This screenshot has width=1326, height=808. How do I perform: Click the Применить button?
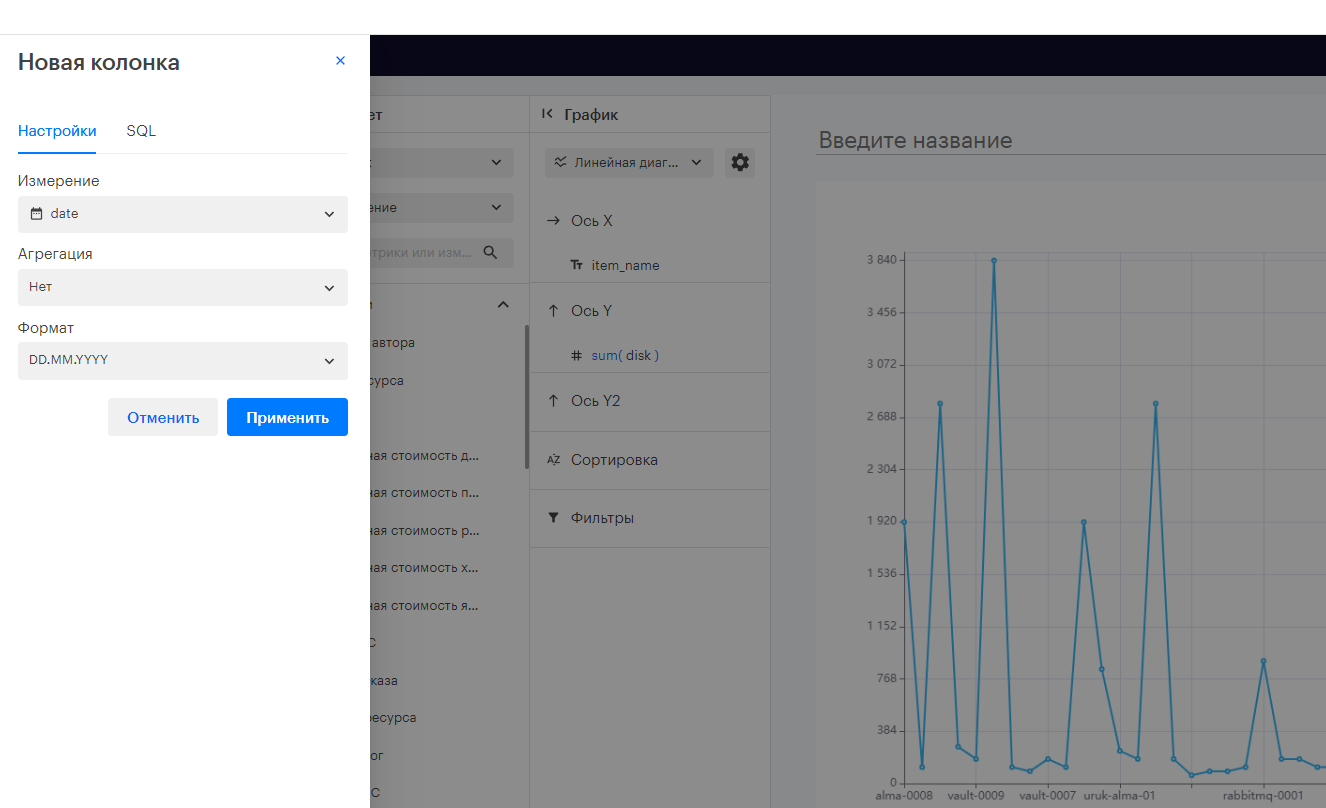pos(287,417)
